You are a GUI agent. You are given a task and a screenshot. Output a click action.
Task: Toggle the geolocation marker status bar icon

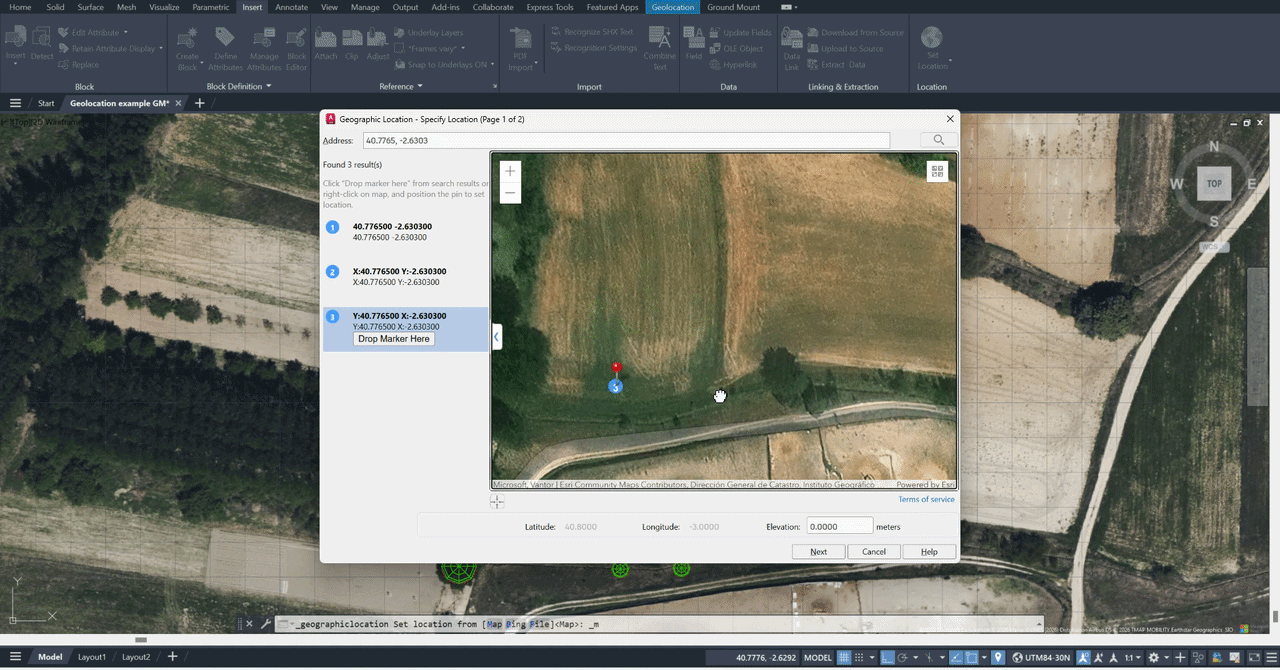click(x=997, y=657)
